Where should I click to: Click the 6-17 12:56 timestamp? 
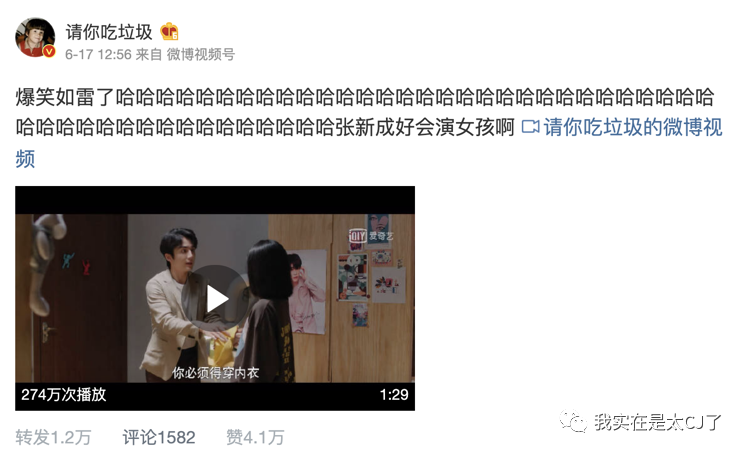[98, 55]
